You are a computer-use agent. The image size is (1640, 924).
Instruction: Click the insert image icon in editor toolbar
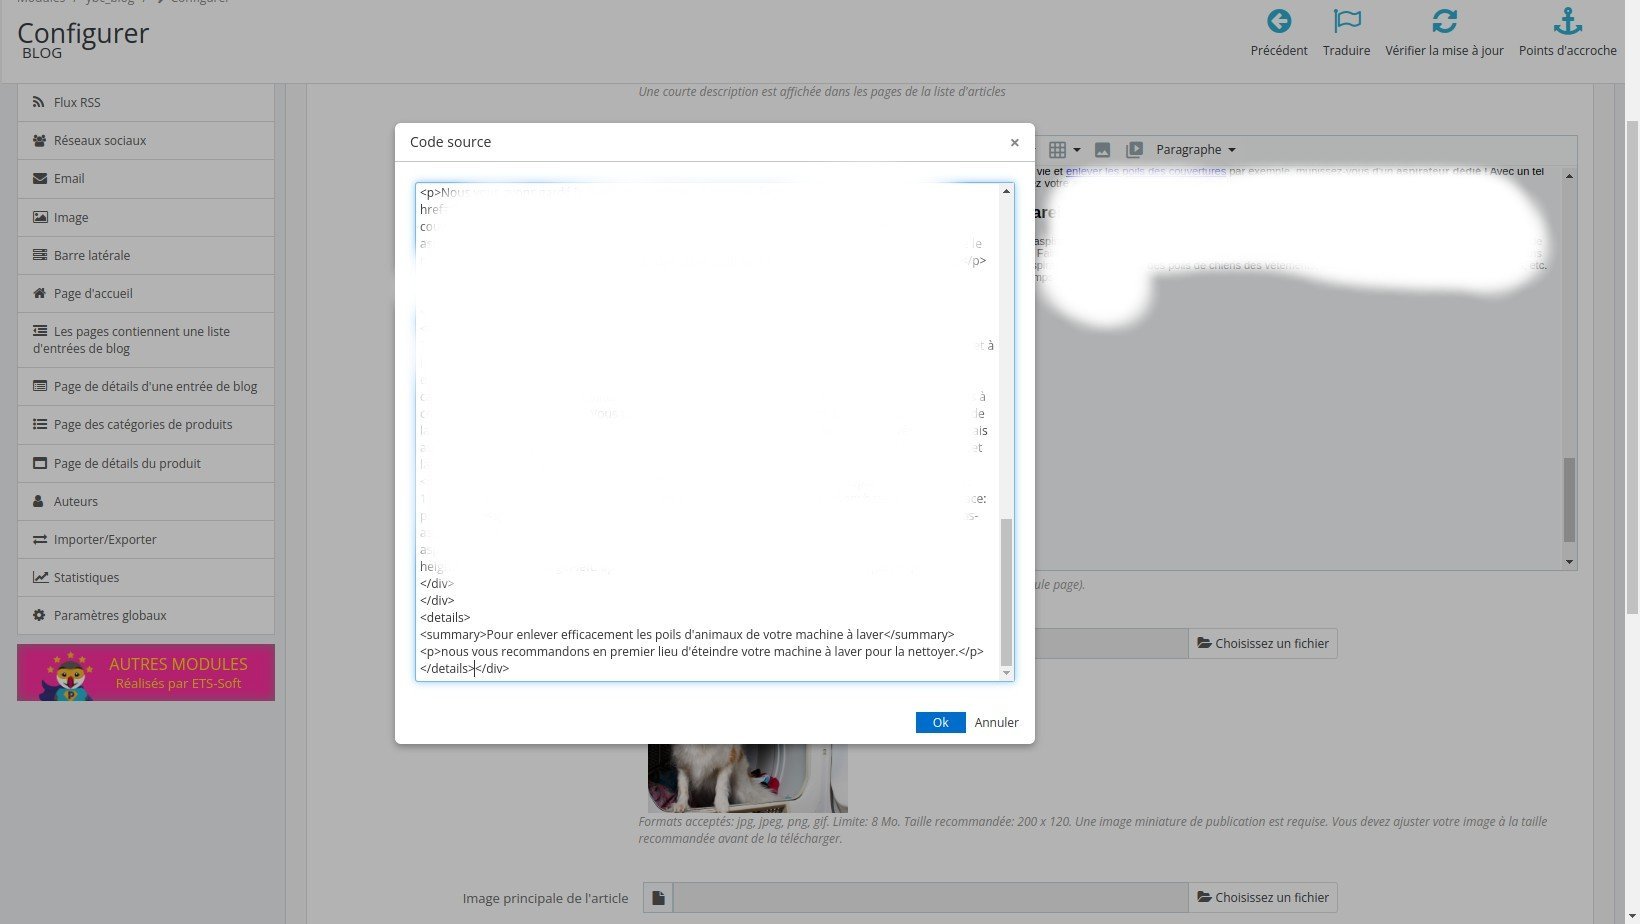(x=1102, y=150)
